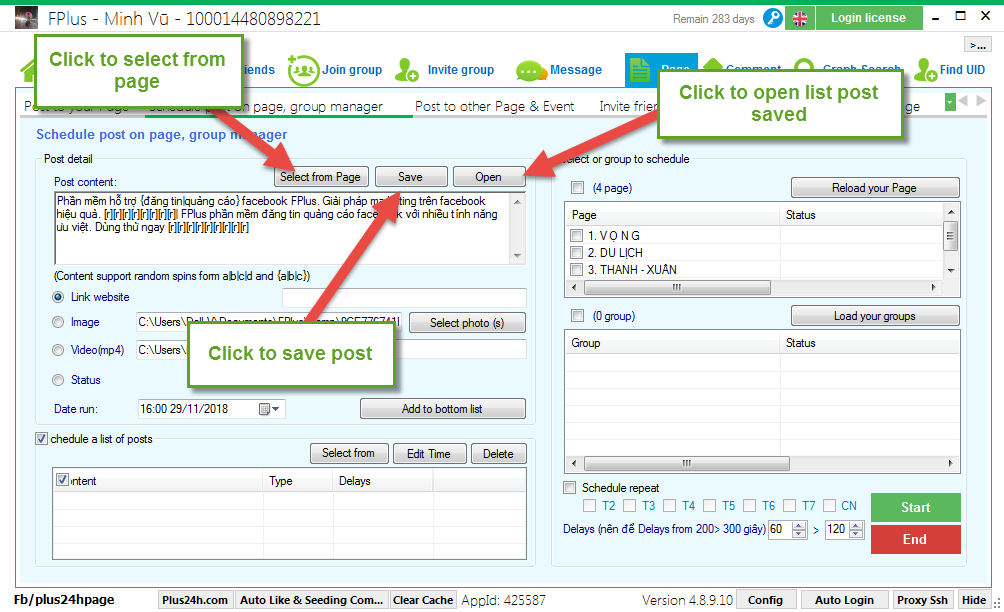Viewport: 1004px width, 612px height.
Task: Tick the T4 weekday checkbox
Action: [x=669, y=506]
